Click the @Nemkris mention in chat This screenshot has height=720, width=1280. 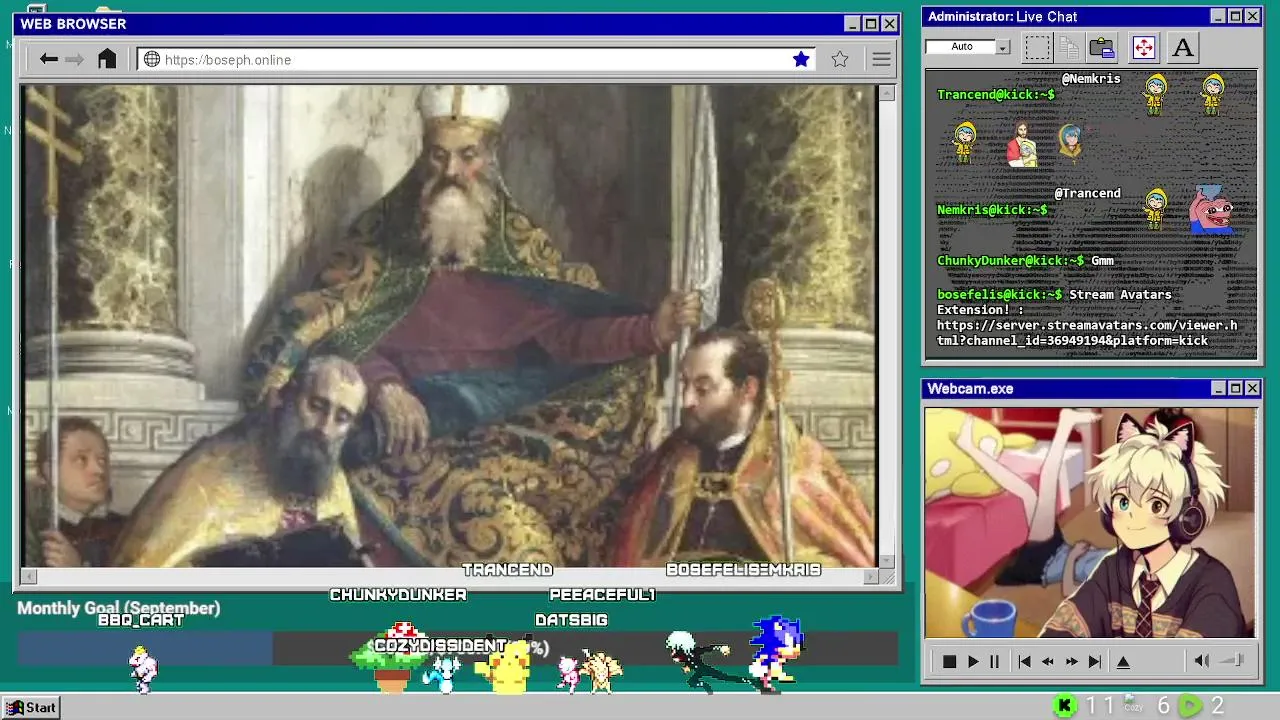click(1090, 78)
